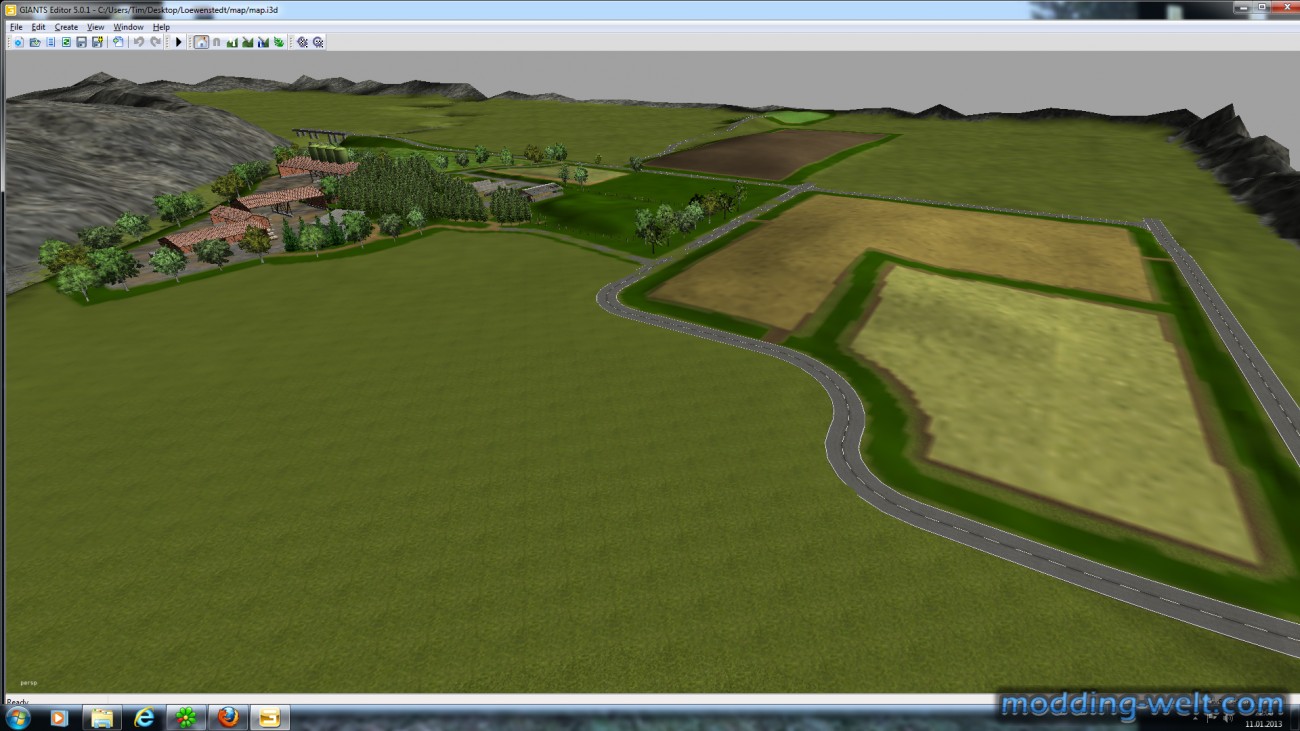Screen dimensions: 1300x731
Task: Click the Show desktop button
Action: [1293, 718]
